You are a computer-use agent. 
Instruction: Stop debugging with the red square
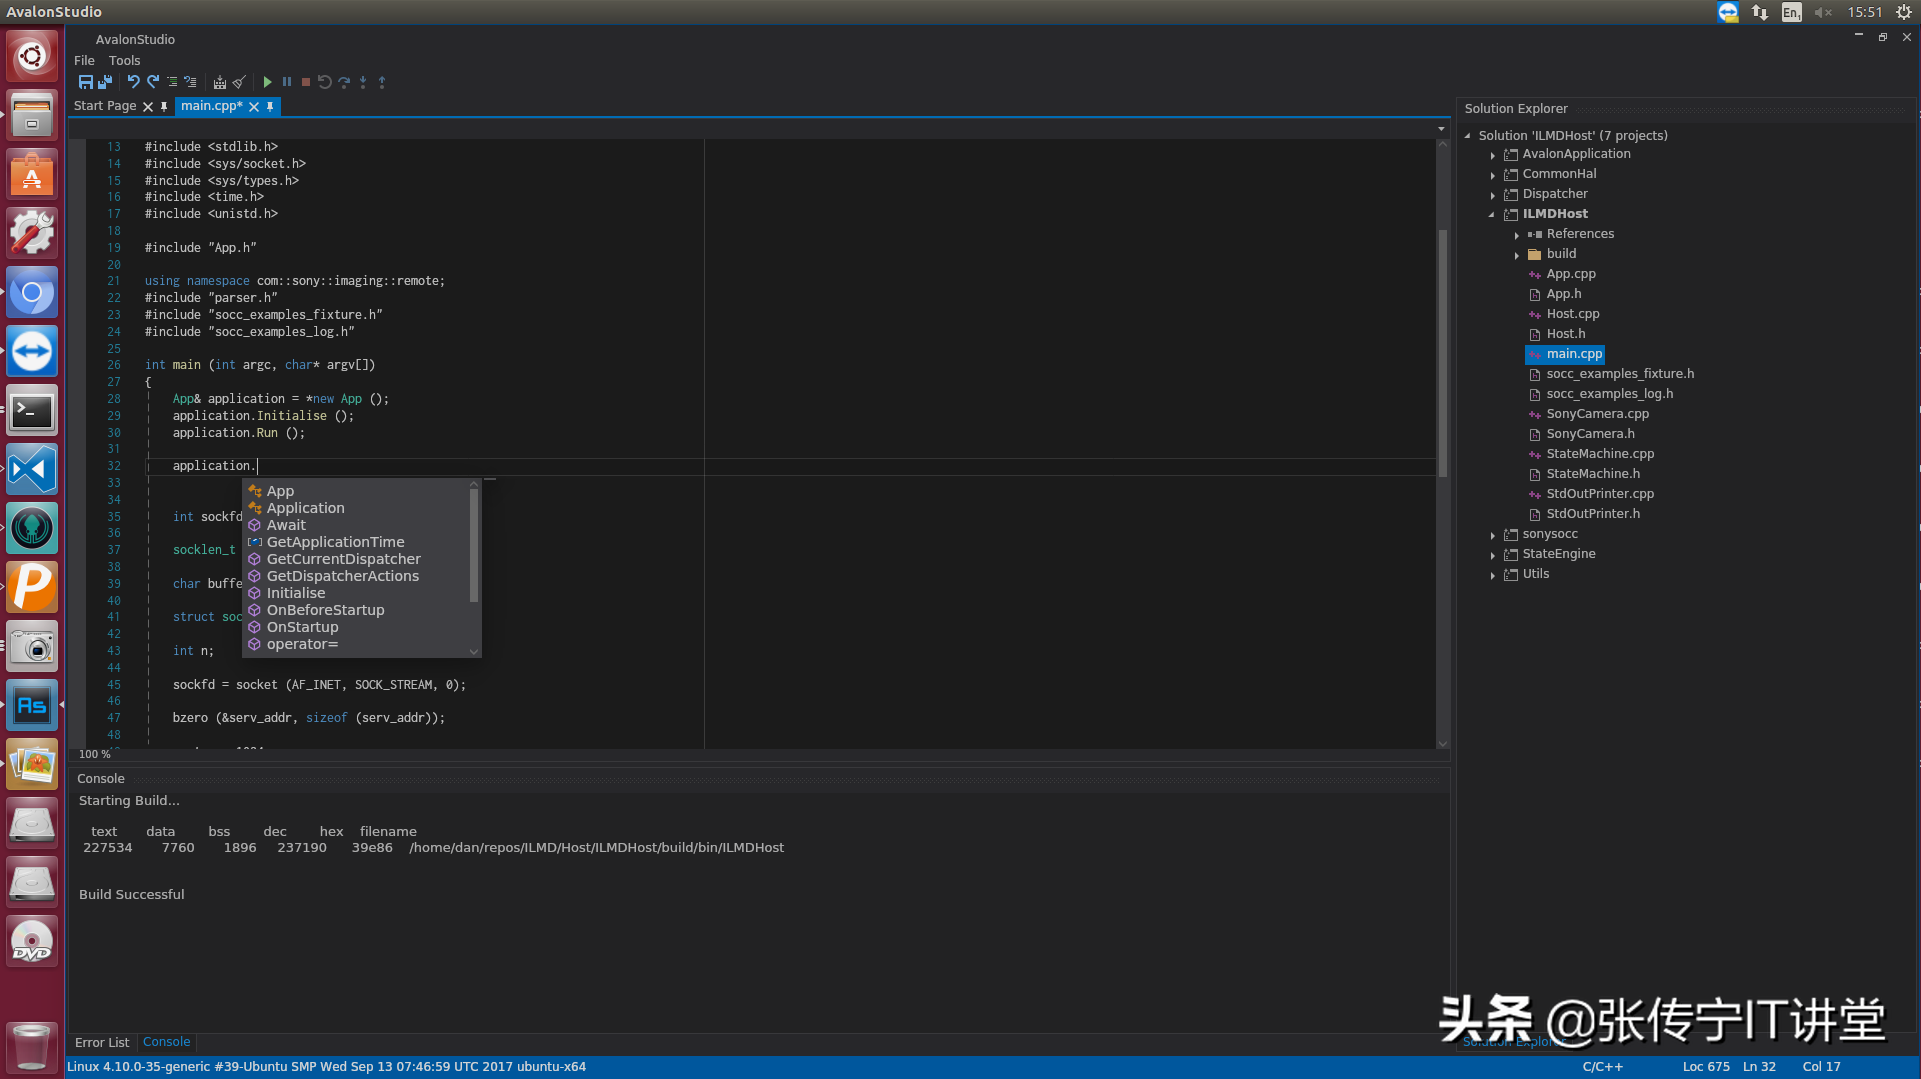click(306, 82)
